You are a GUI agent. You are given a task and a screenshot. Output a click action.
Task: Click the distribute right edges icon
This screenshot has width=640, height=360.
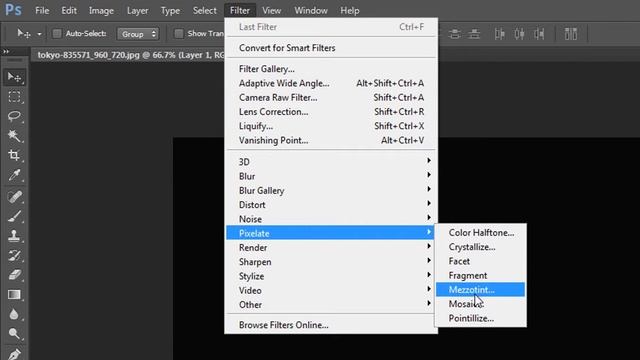pyautogui.click(x=539, y=34)
